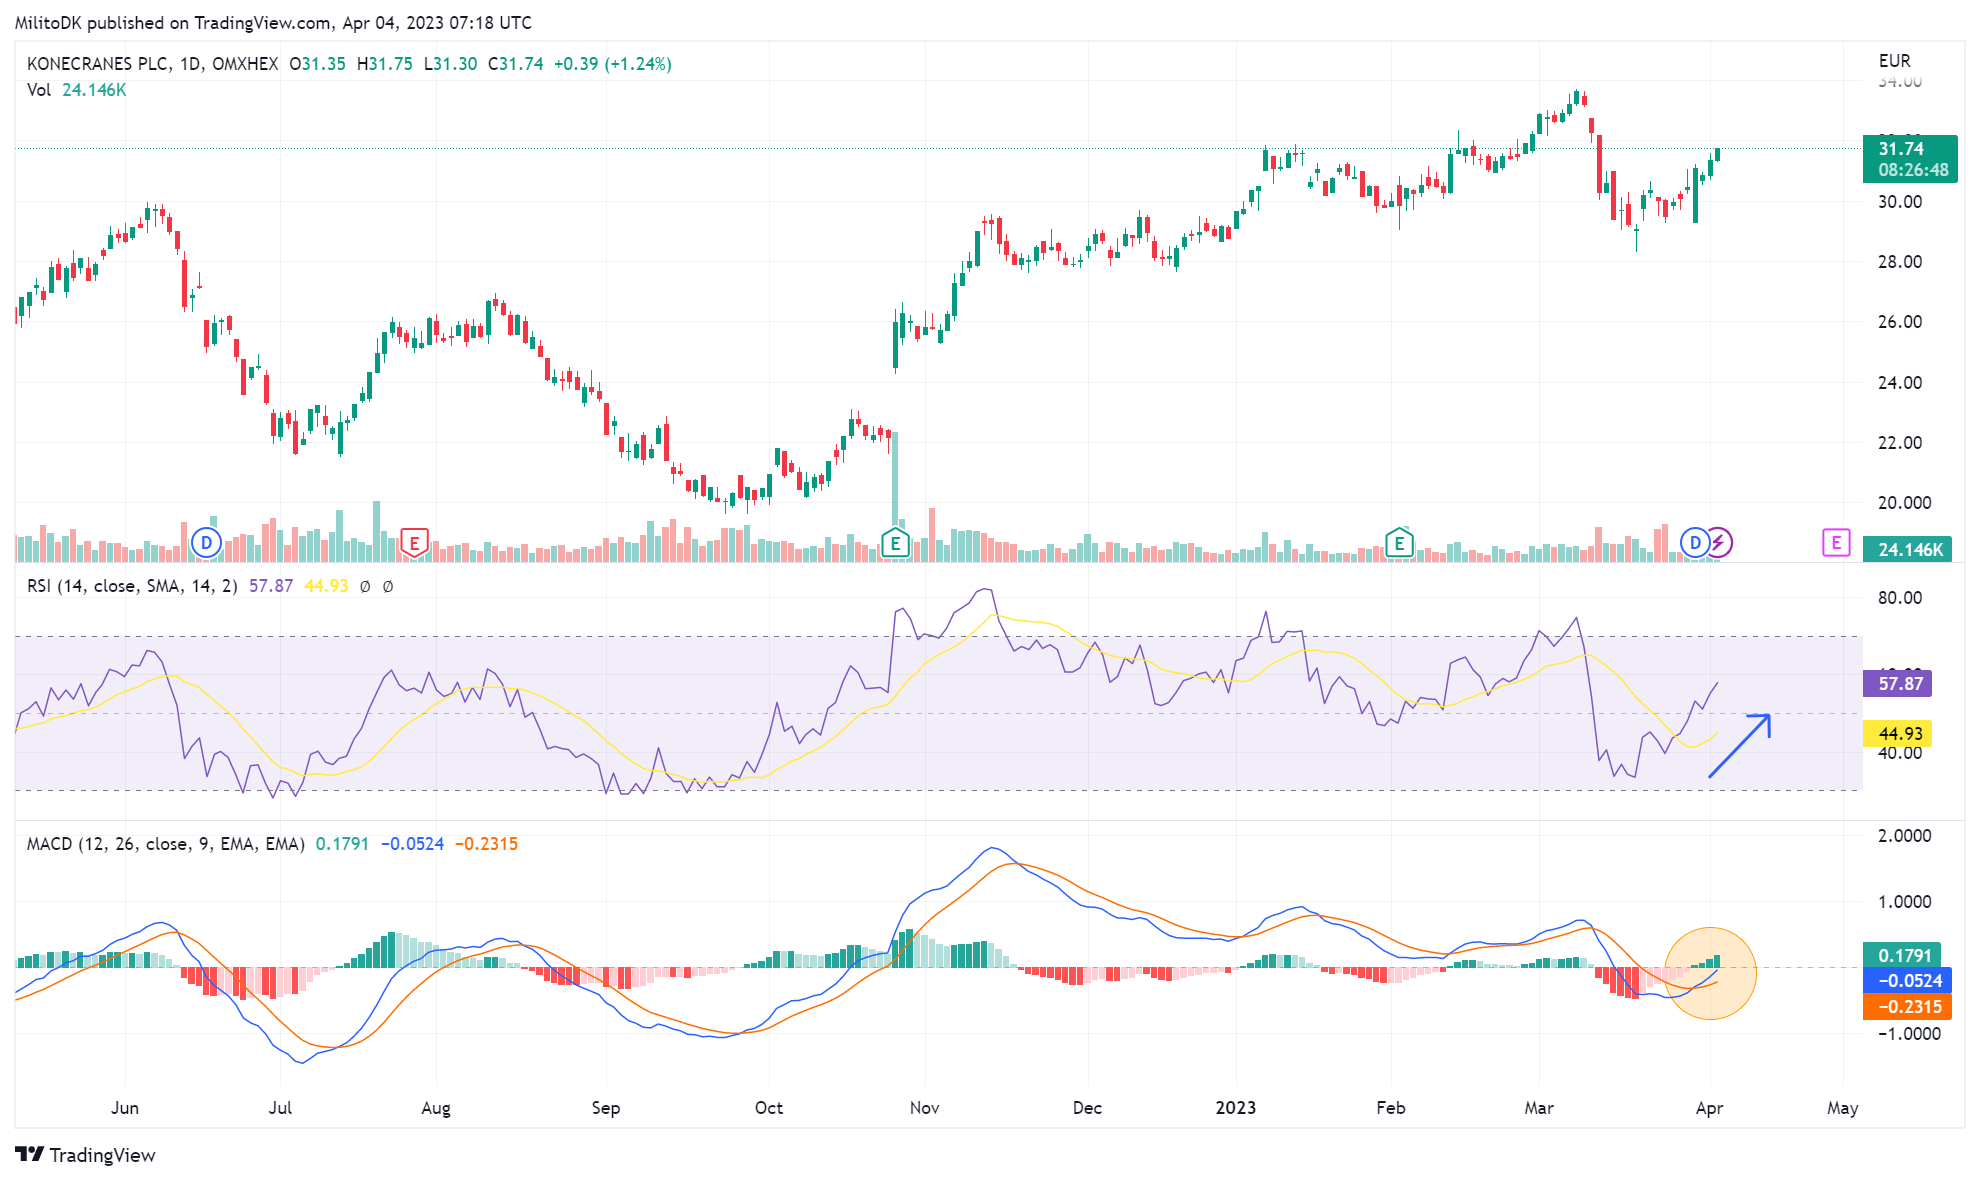Click the volume axis label 24.146K

click(x=1908, y=549)
